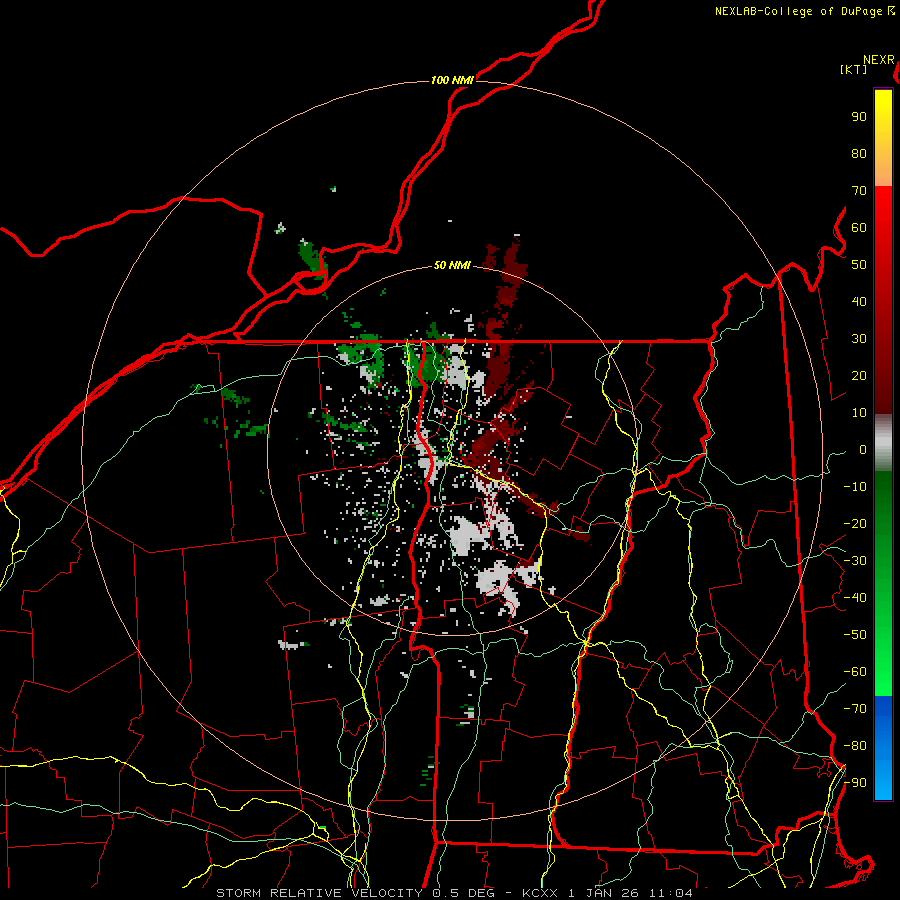Click the 60 value on velocity scale
The height and width of the screenshot is (900, 900).
[859, 227]
